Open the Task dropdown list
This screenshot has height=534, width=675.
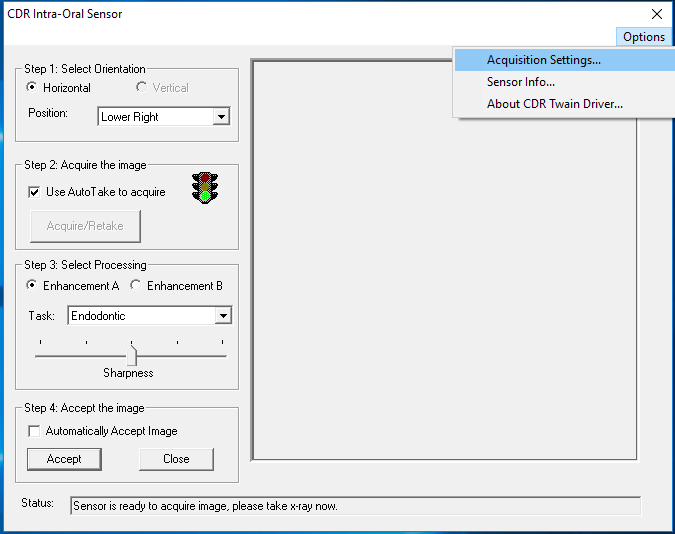click(x=223, y=316)
